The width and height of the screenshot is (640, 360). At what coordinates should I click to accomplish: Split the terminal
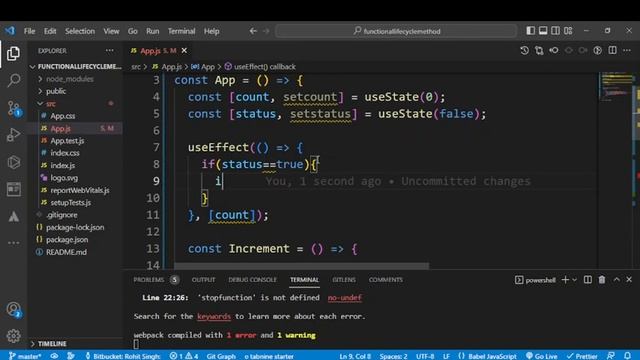pyautogui.click(x=588, y=280)
